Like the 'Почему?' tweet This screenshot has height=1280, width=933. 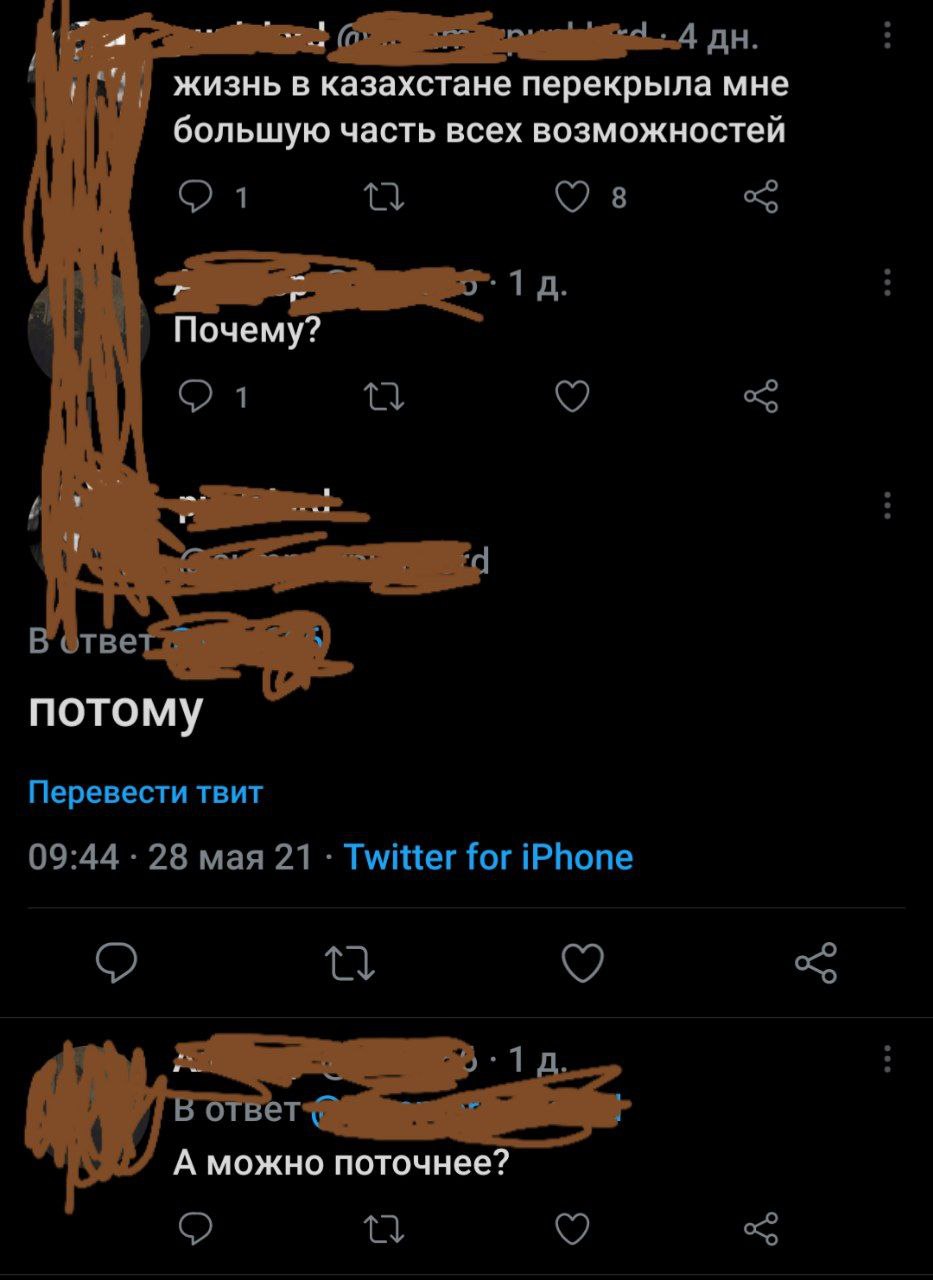[x=573, y=397]
